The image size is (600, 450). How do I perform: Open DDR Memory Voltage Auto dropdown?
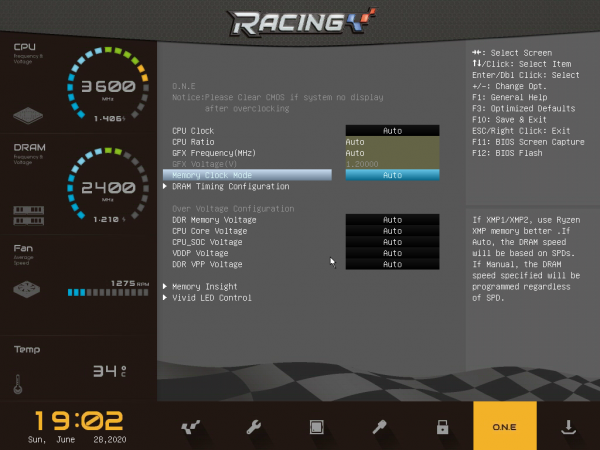[x=392, y=220]
